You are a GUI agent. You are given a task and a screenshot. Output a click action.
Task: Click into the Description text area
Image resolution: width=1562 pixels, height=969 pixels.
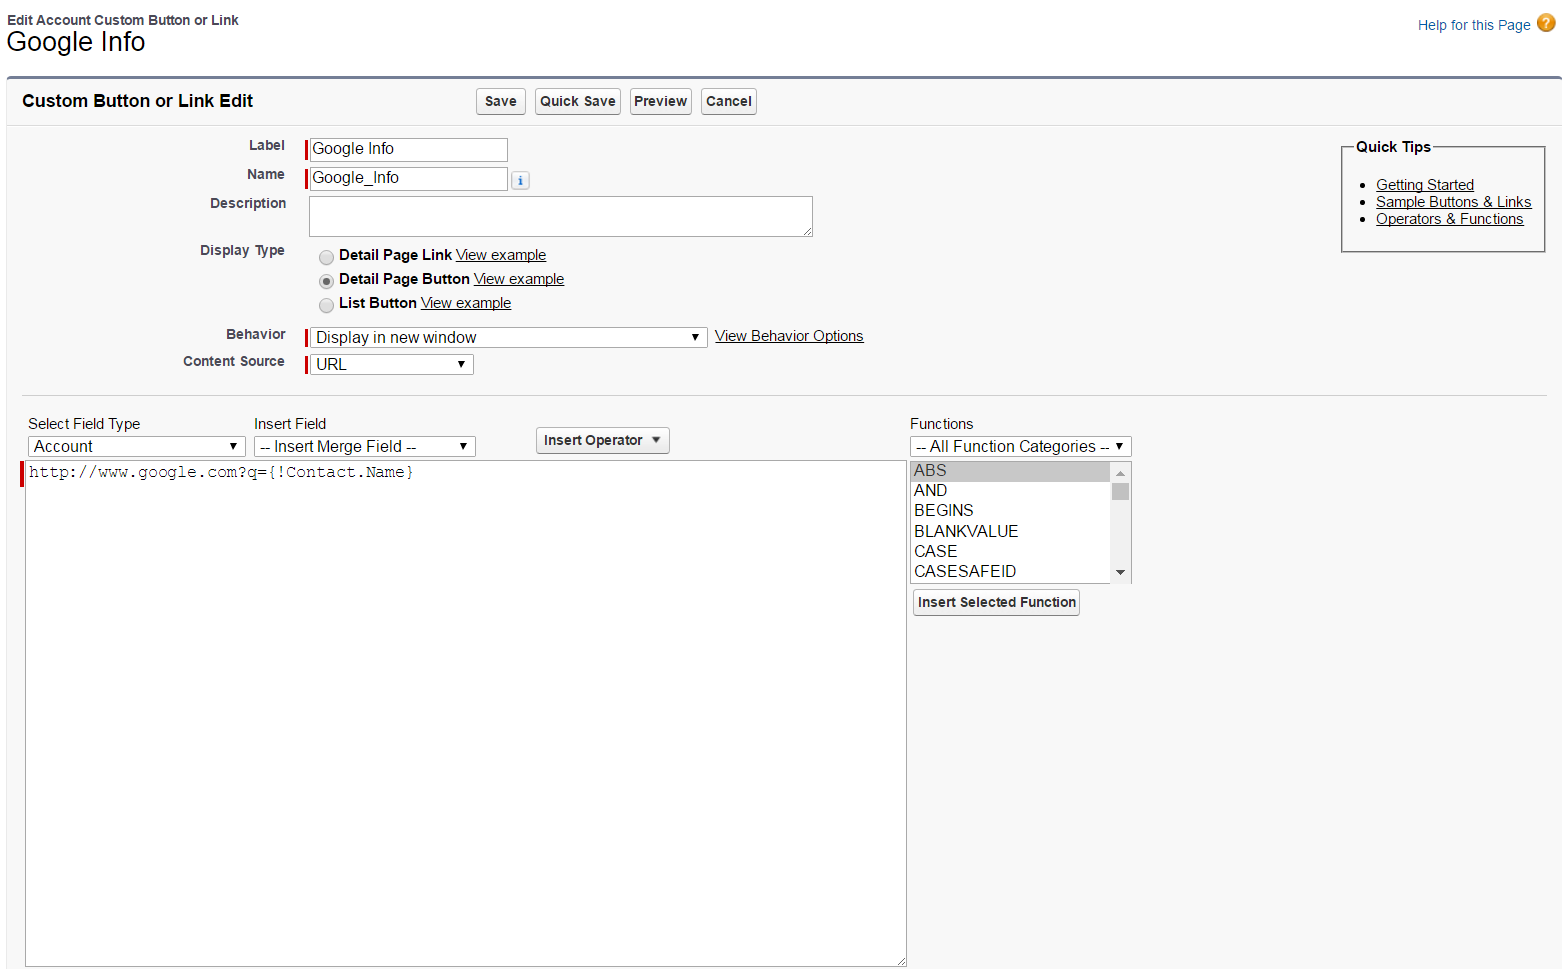coord(561,216)
